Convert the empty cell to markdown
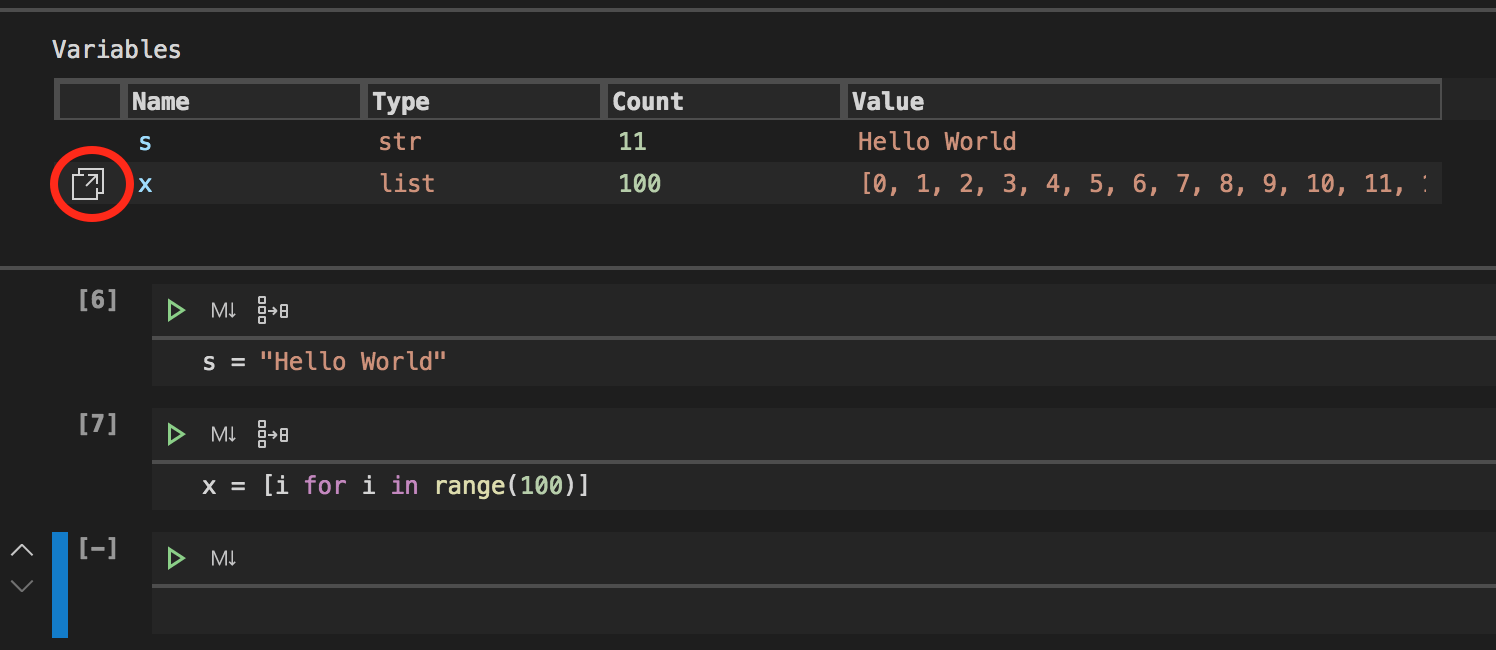Image resolution: width=1496 pixels, height=650 pixels. [x=223, y=559]
